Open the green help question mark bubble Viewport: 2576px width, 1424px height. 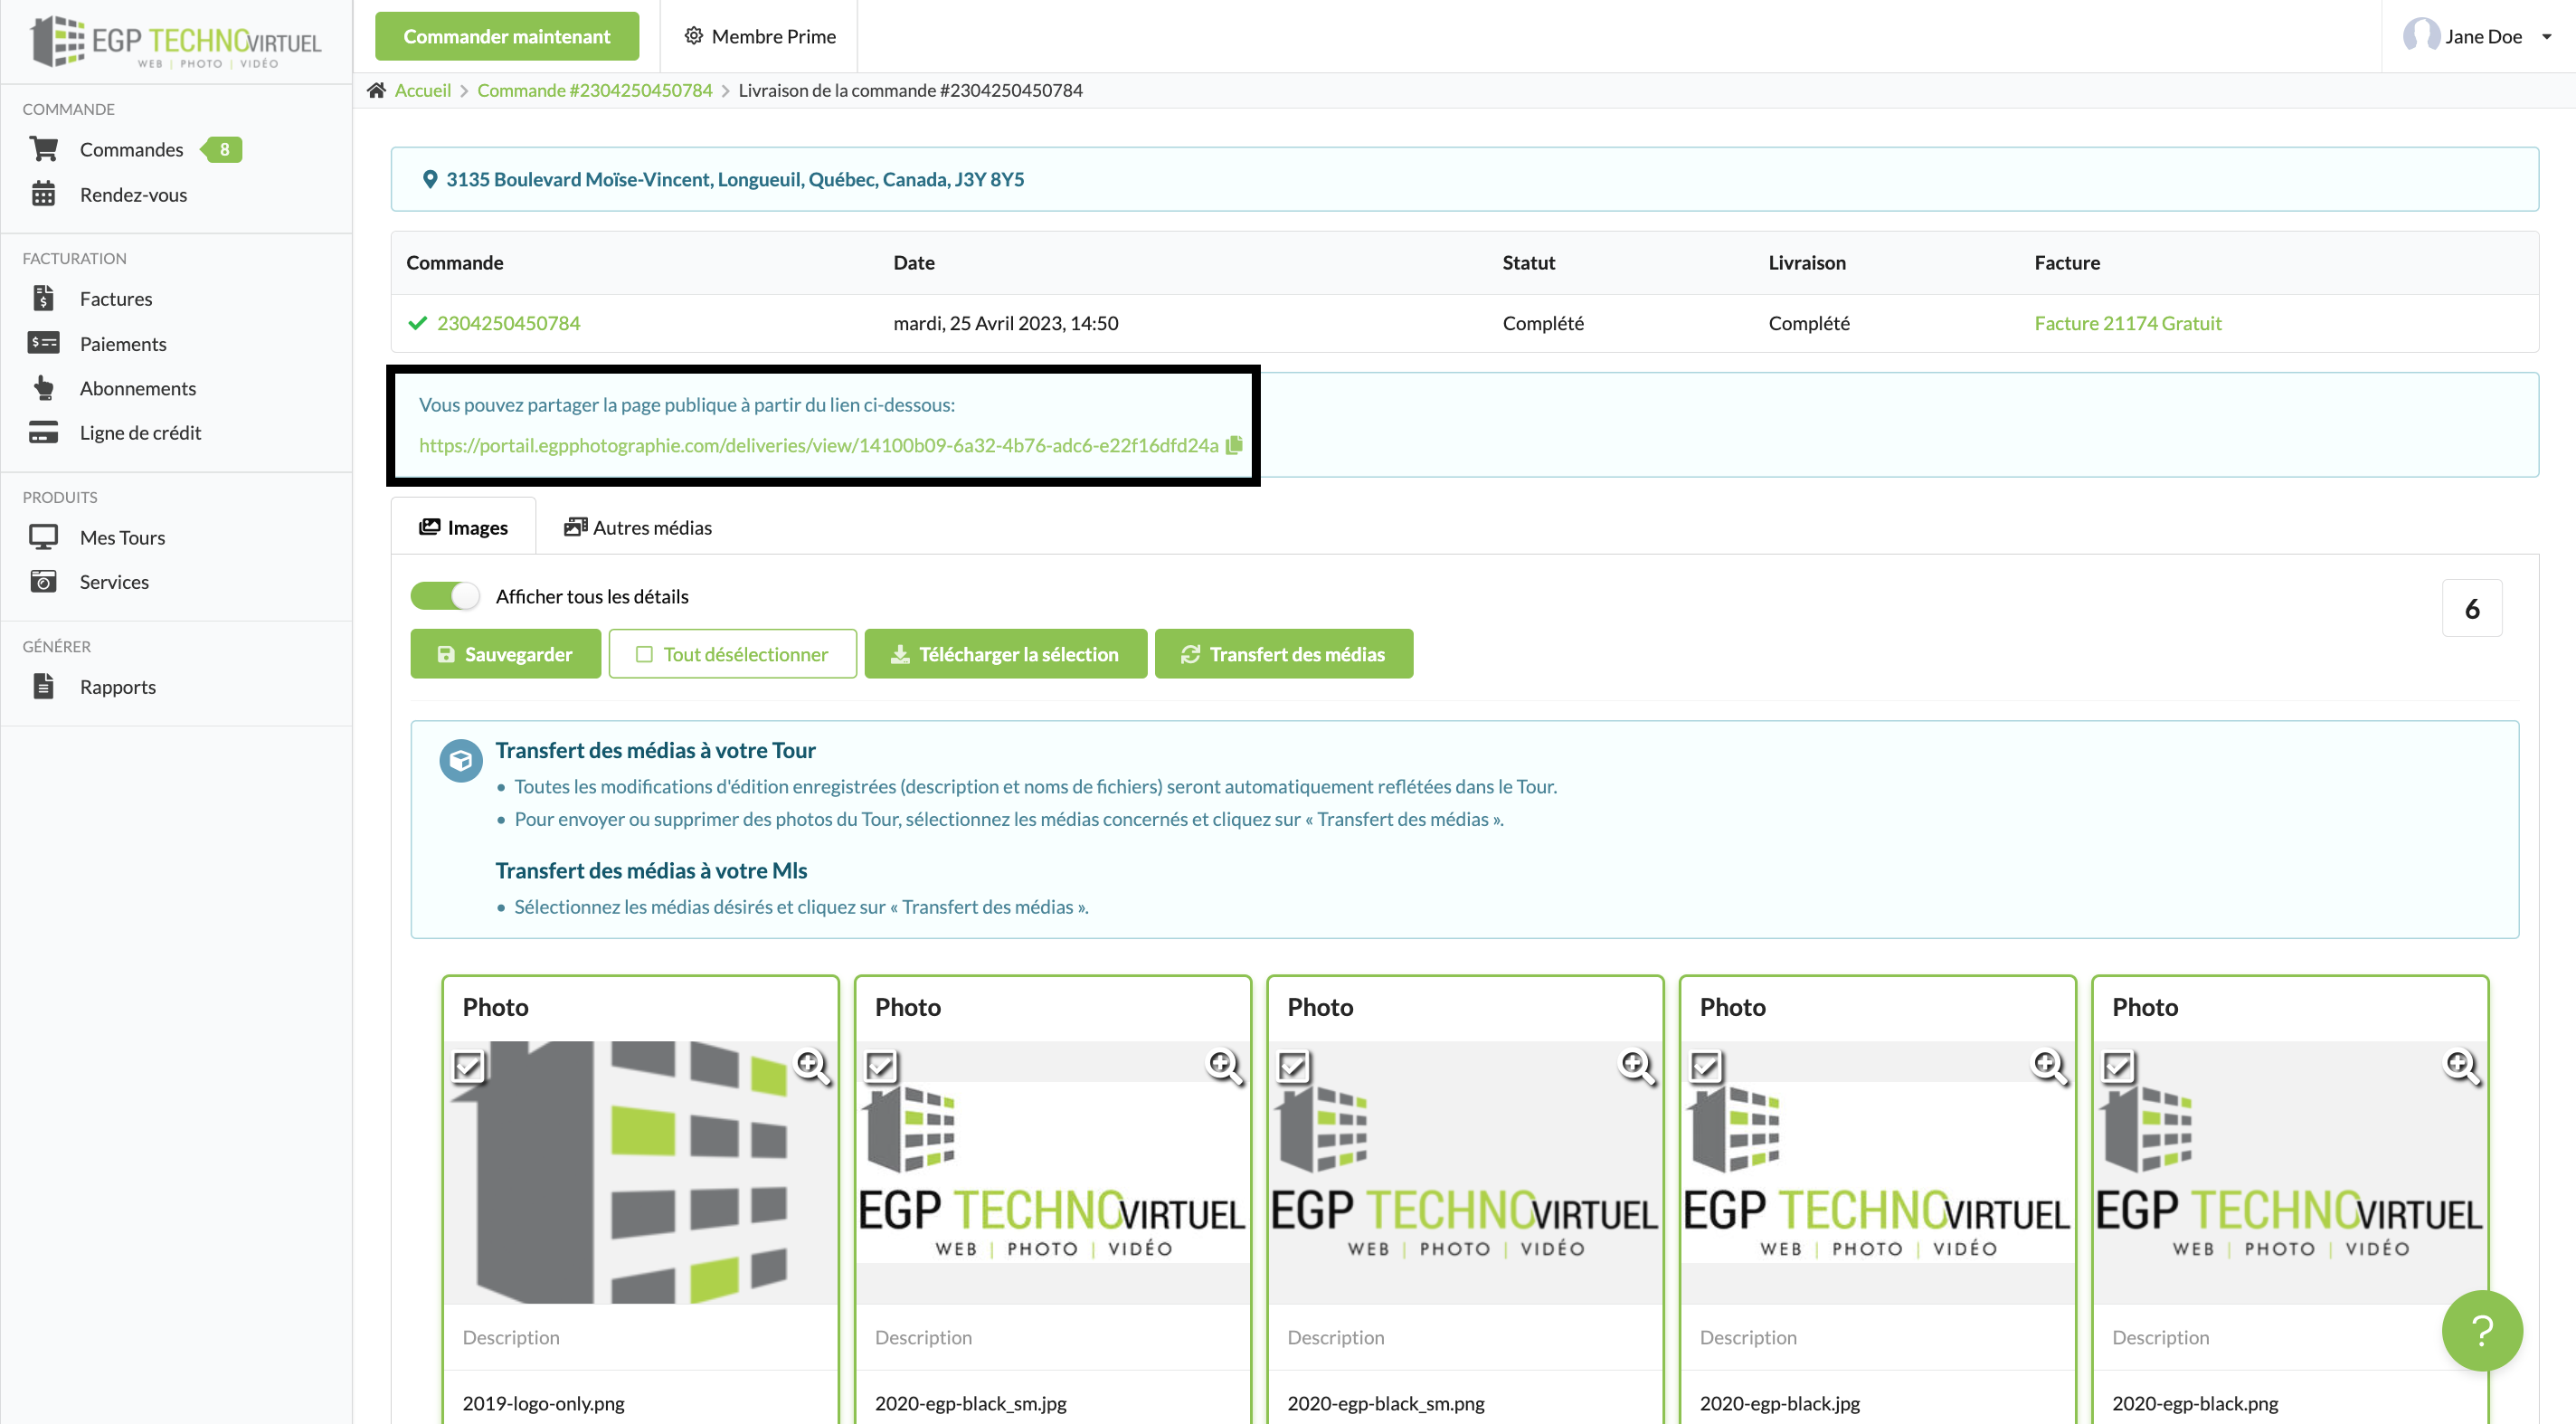(x=2481, y=1330)
